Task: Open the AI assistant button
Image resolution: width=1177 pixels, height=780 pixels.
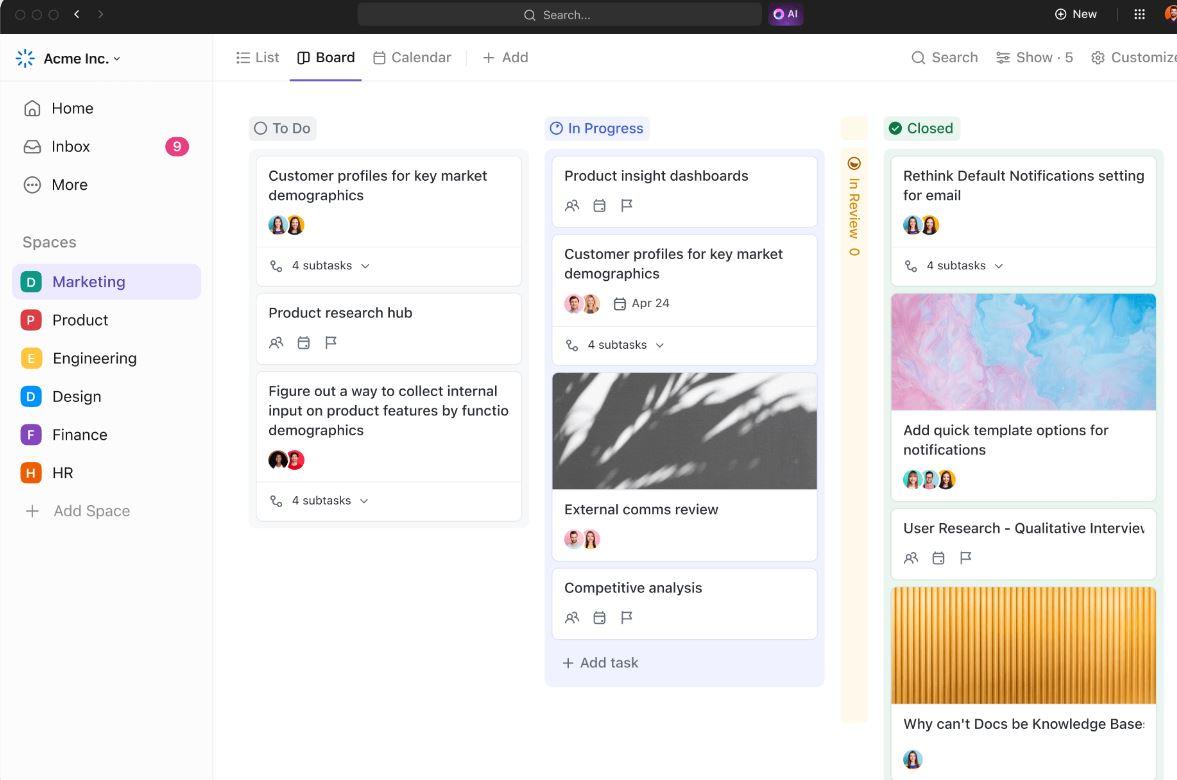Action: click(x=785, y=14)
